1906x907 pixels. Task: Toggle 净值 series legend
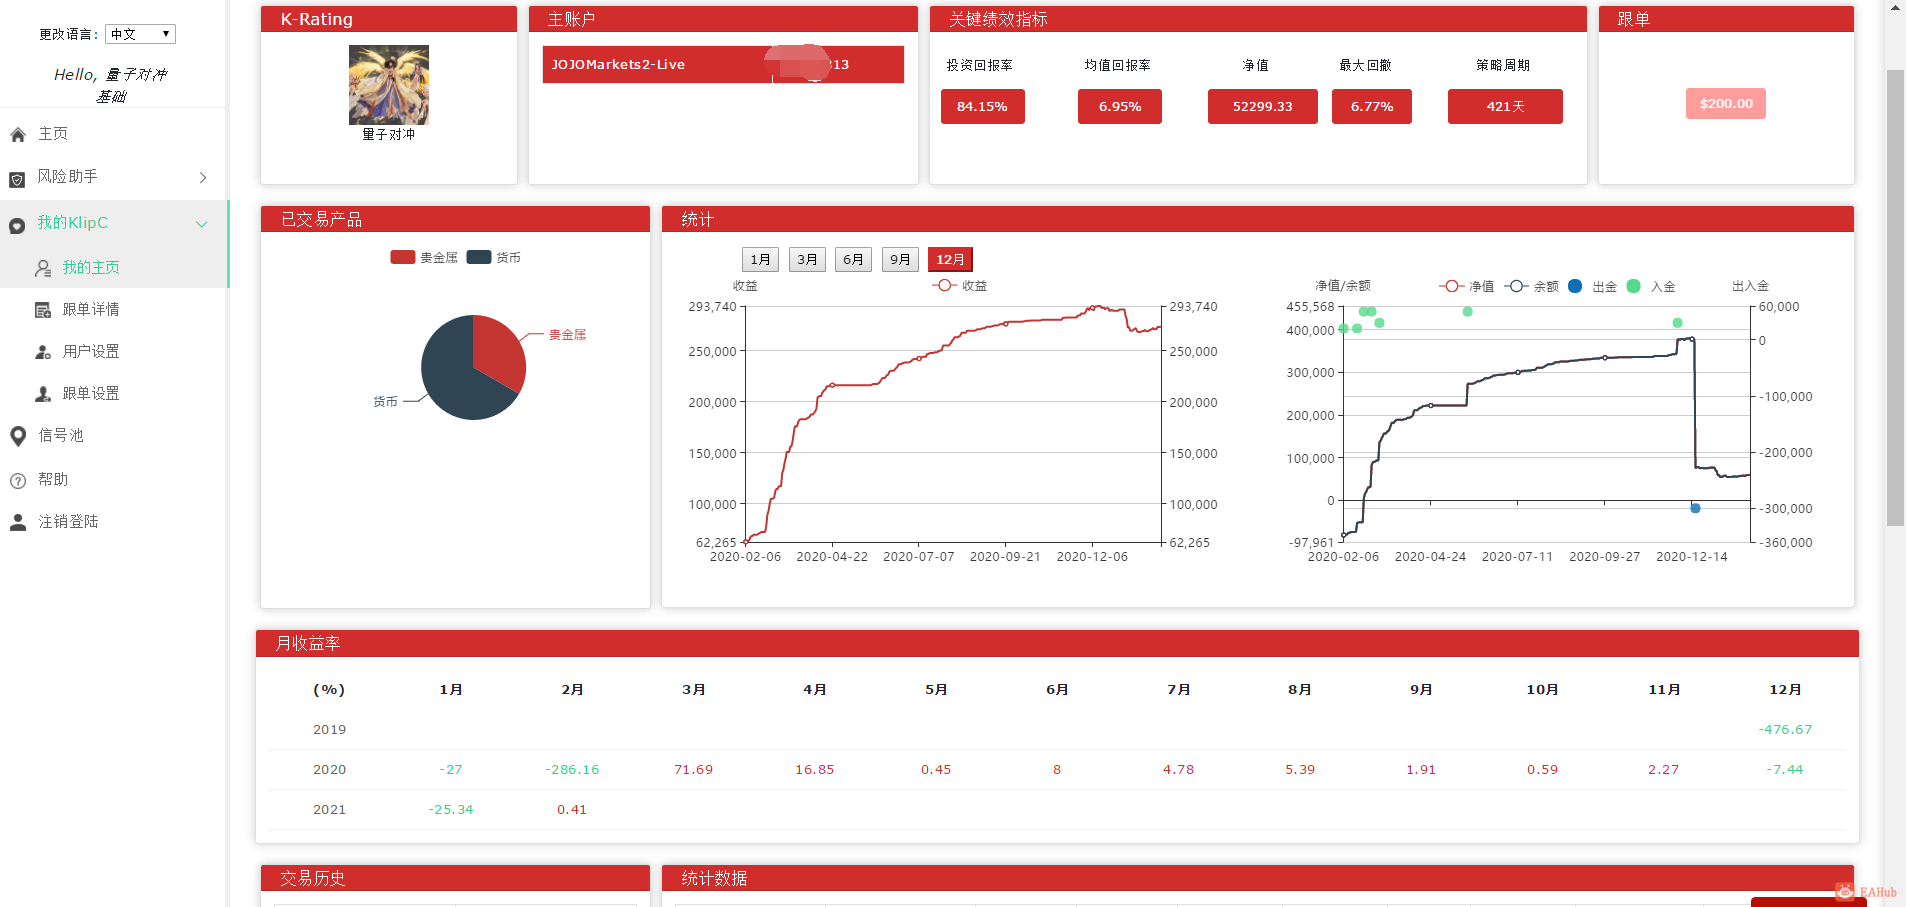coord(1467,287)
